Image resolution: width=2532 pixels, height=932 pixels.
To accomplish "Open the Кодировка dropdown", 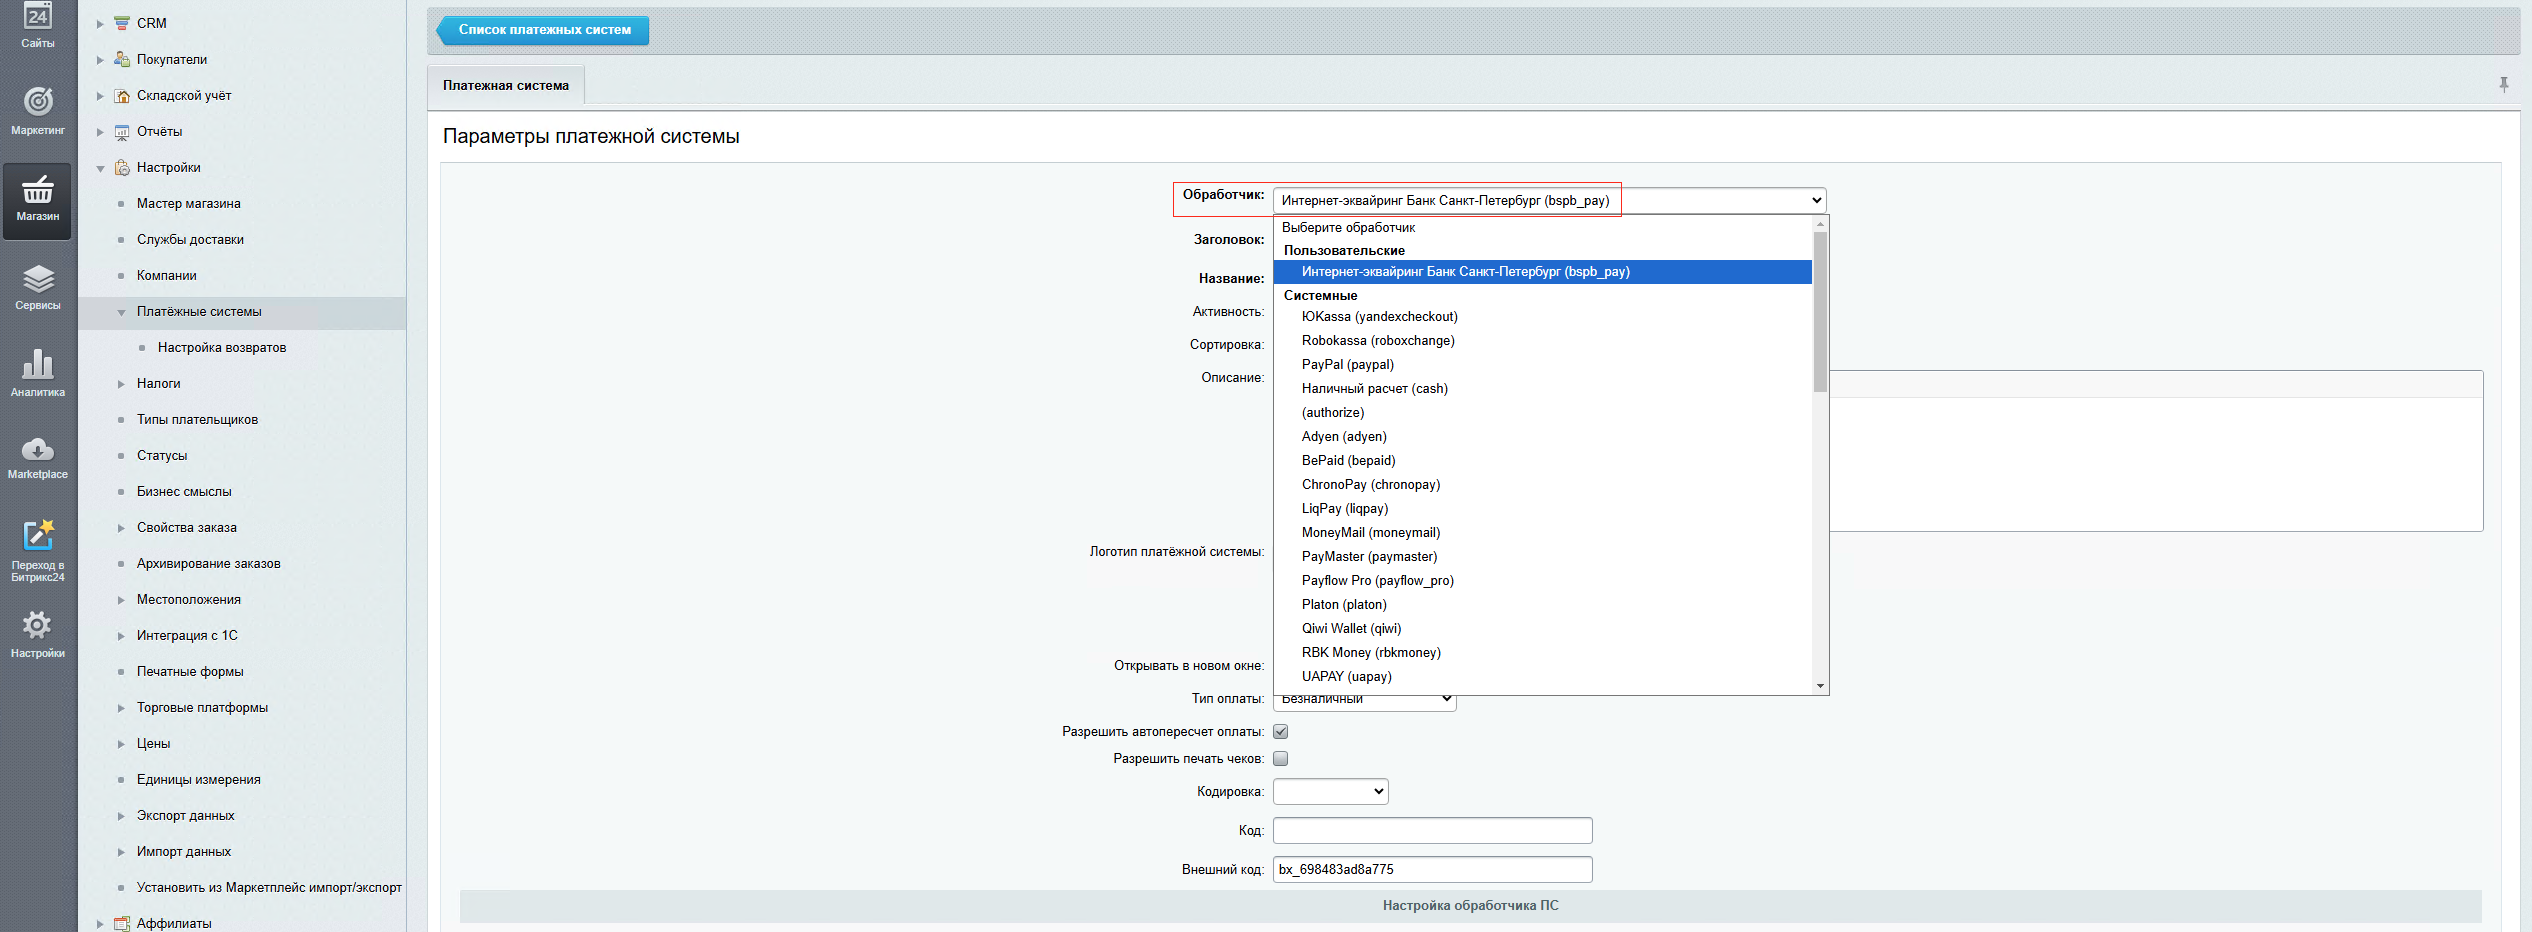I will [x=1330, y=791].
